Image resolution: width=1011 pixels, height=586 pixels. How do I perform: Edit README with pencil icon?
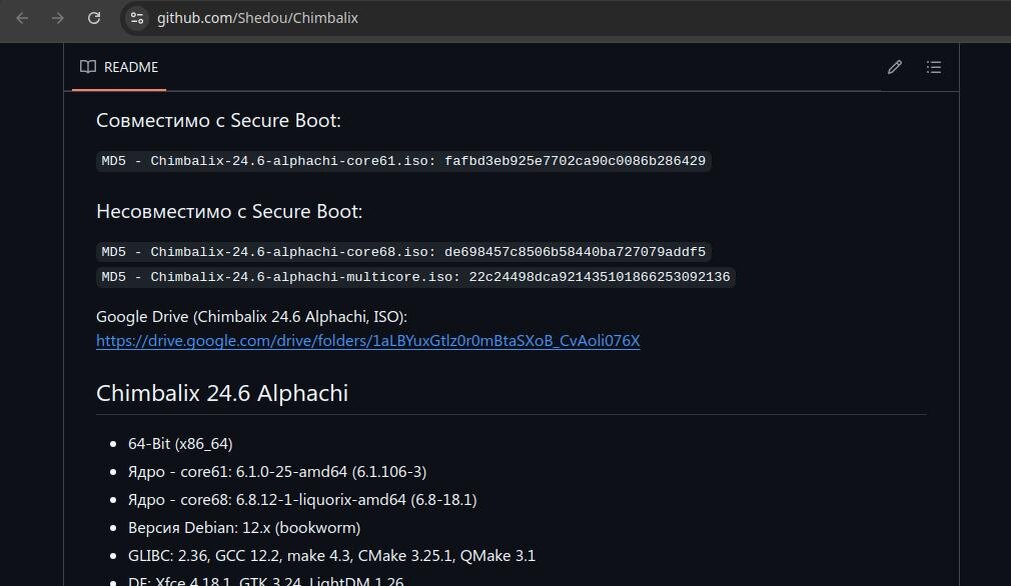click(894, 67)
